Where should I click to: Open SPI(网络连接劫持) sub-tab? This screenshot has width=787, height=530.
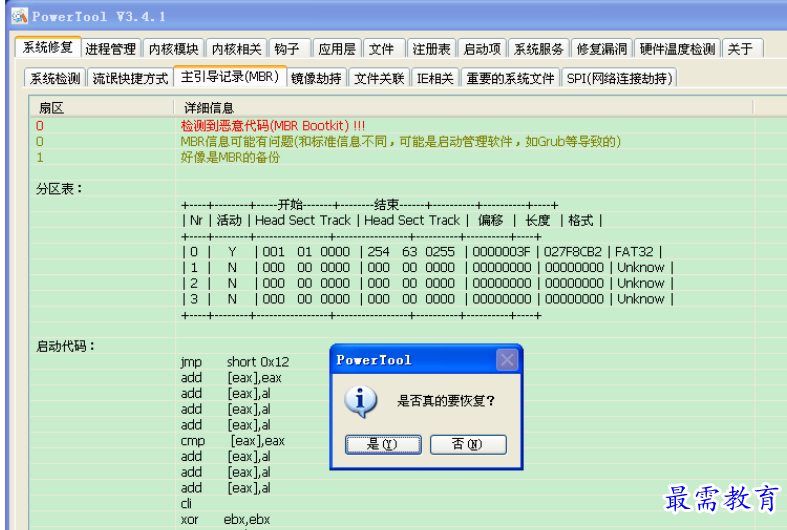coord(619,78)
